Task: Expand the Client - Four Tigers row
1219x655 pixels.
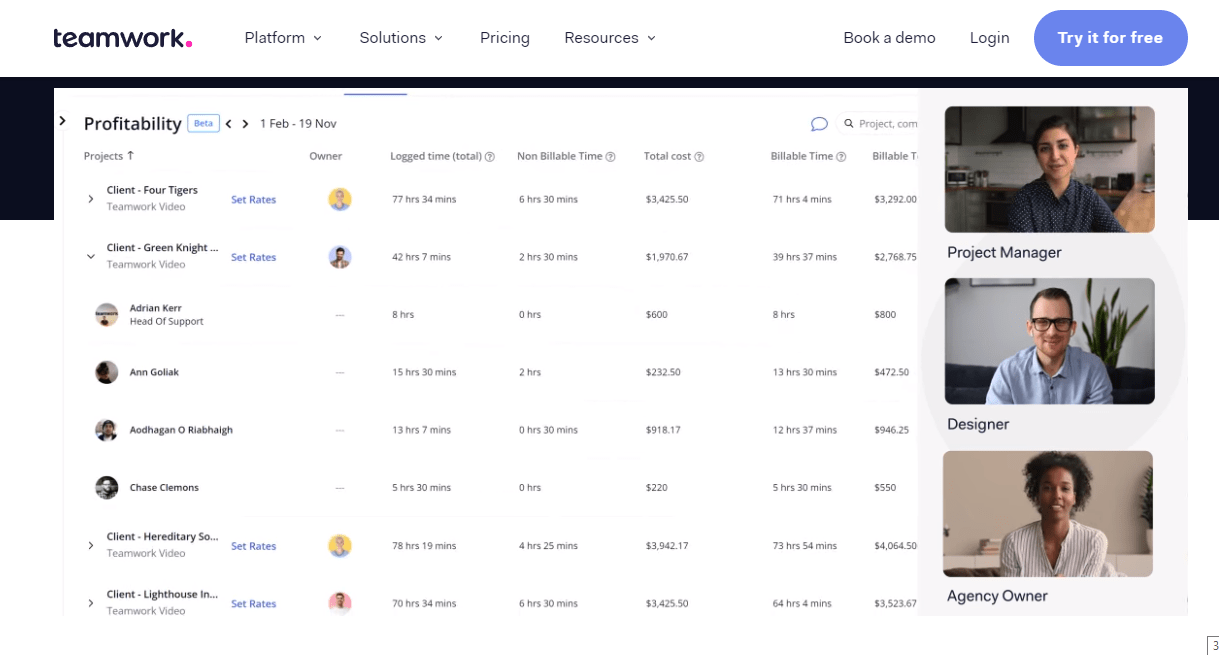Action: tap(91, 199)
